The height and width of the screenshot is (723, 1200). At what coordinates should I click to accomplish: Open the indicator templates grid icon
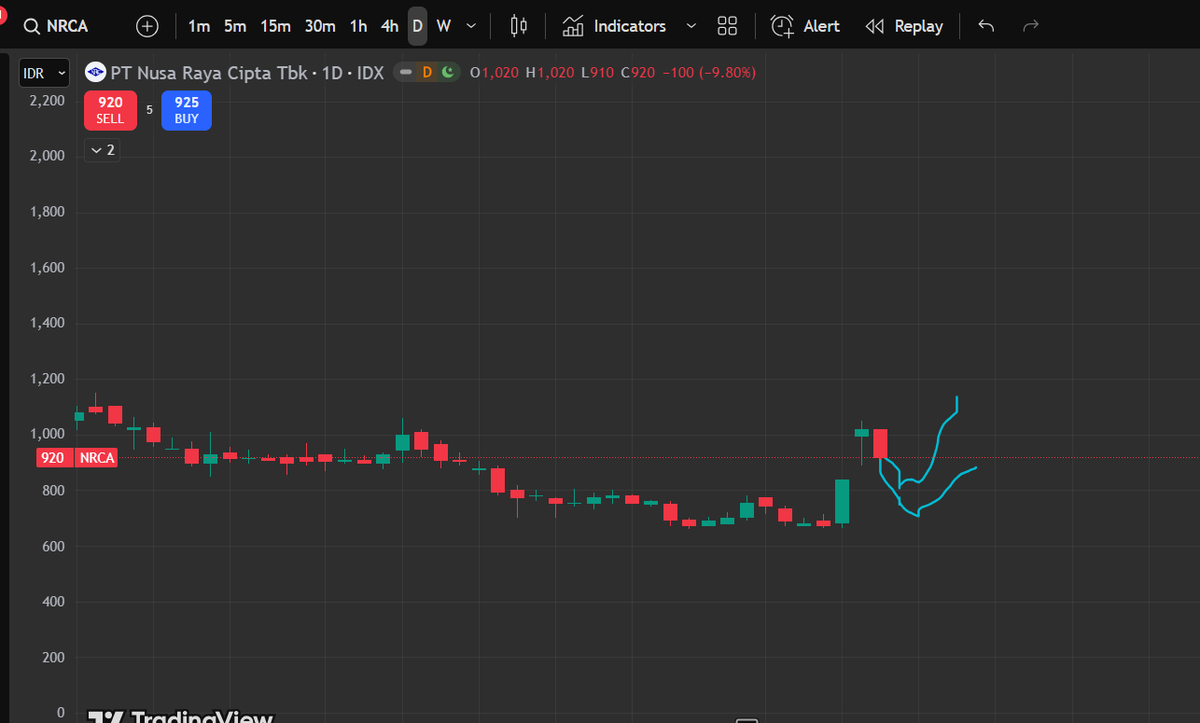(728, 26)
